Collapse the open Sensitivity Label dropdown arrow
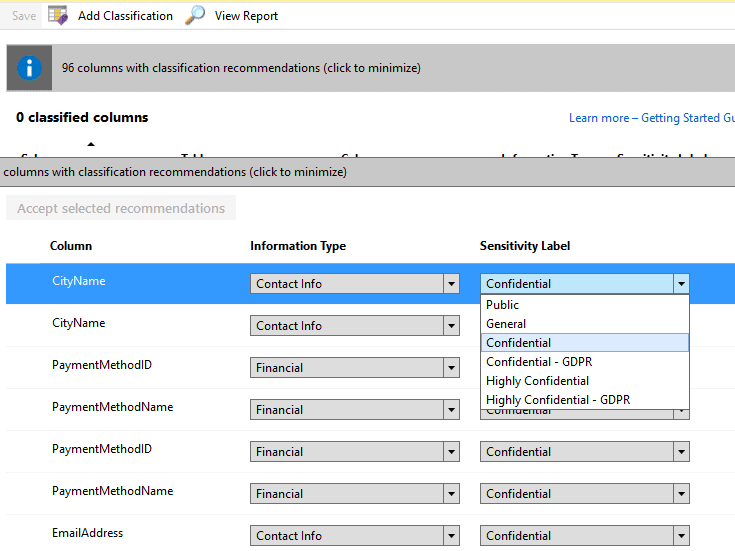This screenshot has width=735, height=551. tap(681, 284)
